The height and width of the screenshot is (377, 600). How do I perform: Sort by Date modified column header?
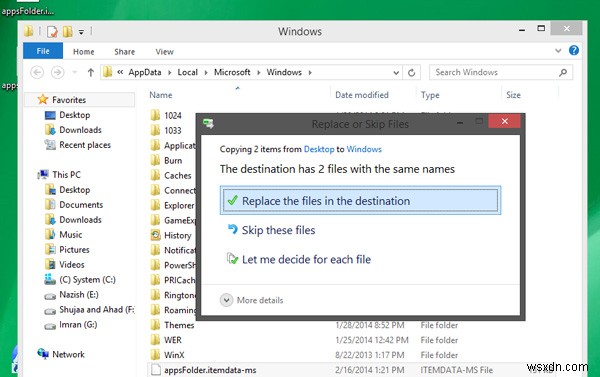[362, 95]
